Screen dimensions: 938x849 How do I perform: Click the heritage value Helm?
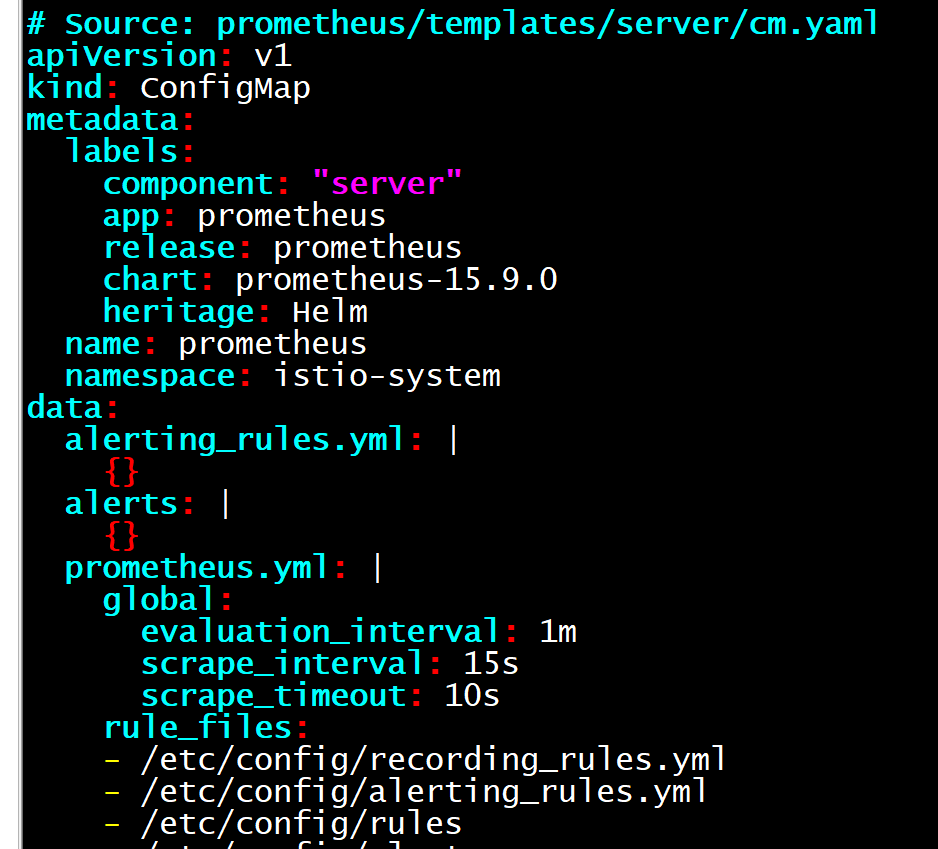[330, 312]
